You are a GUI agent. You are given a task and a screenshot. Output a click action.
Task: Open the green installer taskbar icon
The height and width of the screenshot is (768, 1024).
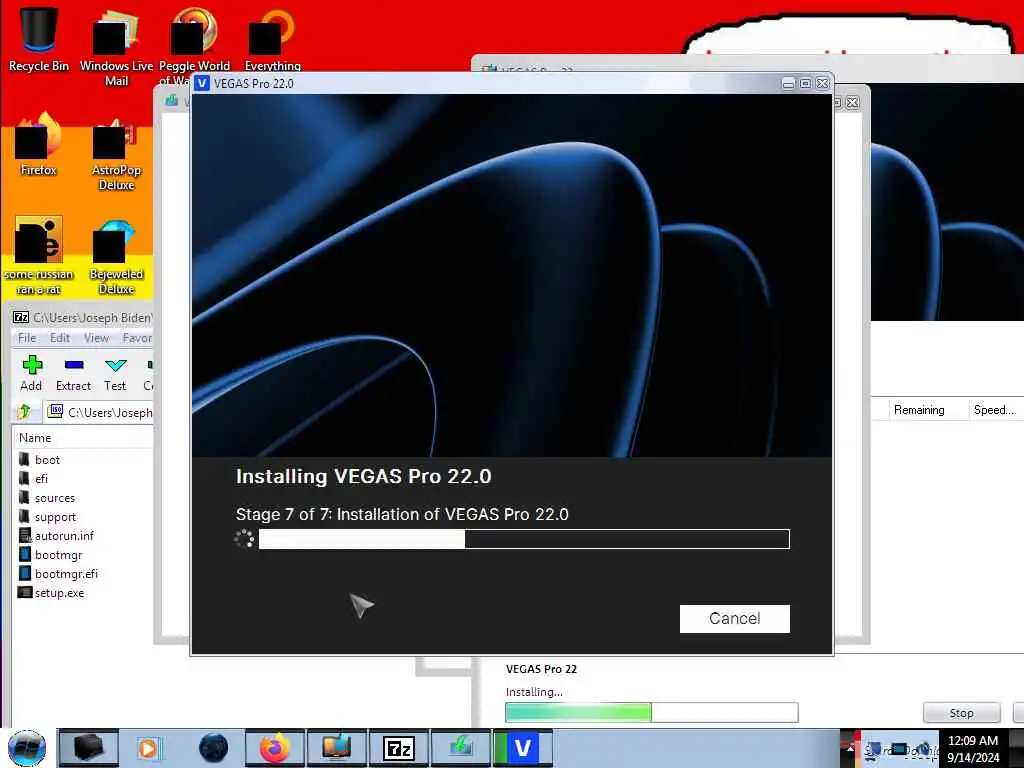coord(460,748)
